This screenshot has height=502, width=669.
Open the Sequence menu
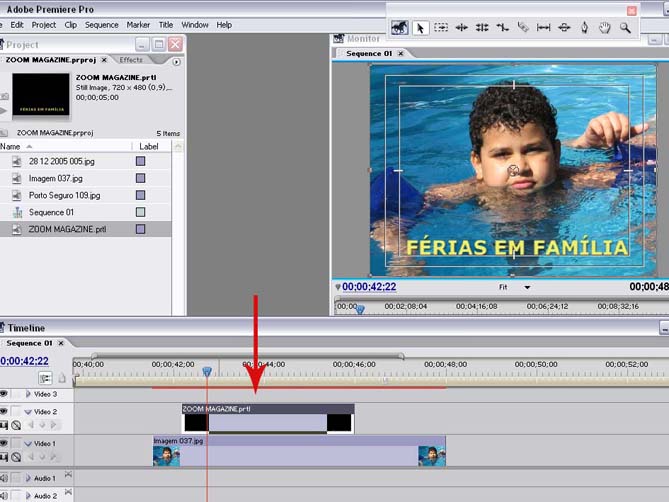tap(101, 24)
